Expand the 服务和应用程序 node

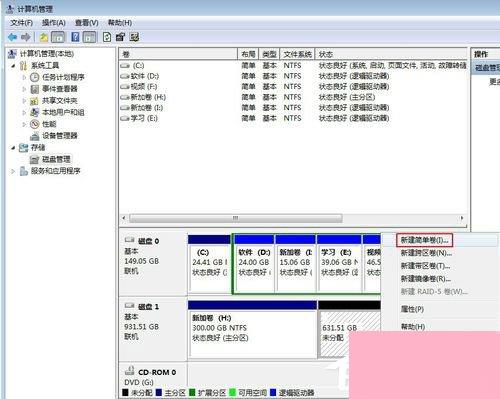[13, 171]
